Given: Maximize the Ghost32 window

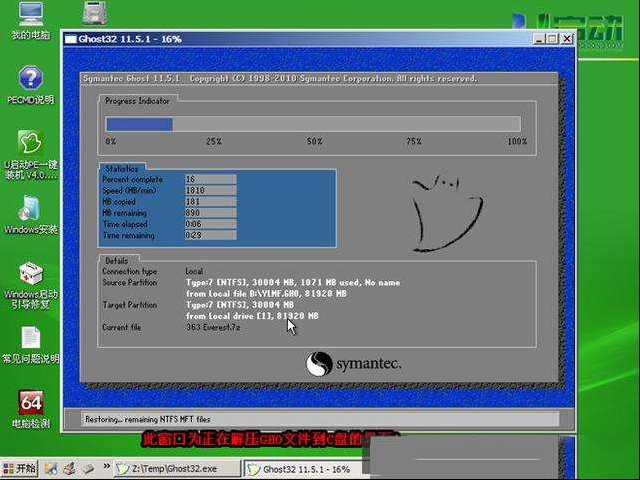Looking at the screenshot, I should pos(553,39).
